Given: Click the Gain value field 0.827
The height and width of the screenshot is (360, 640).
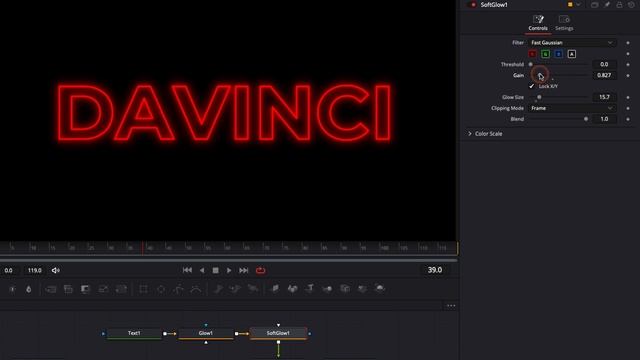Looking at the screenshot, I should click(604, 76).
